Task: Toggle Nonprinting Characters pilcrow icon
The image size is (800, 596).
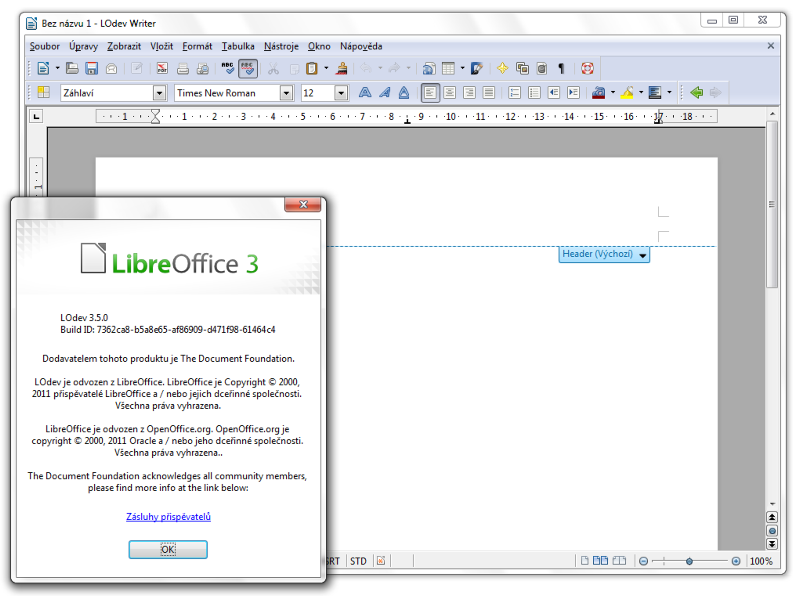Action: pos(561,68)
